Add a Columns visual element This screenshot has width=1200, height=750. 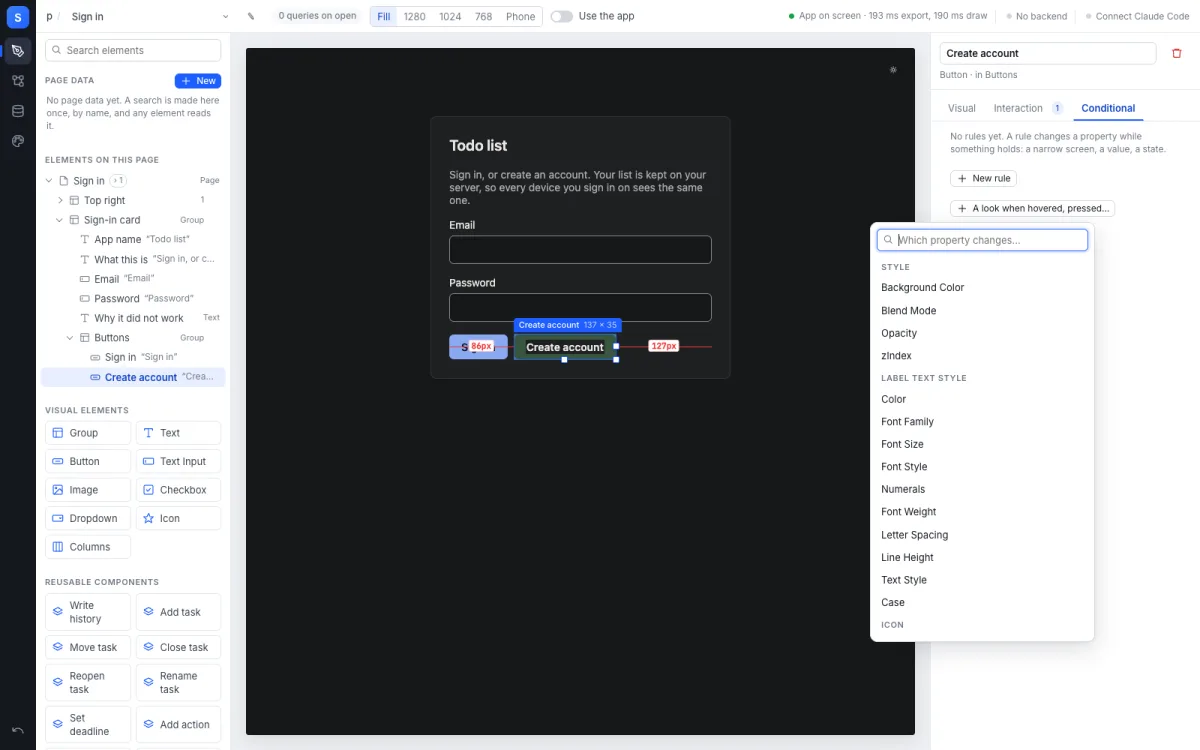click(88, 547)
